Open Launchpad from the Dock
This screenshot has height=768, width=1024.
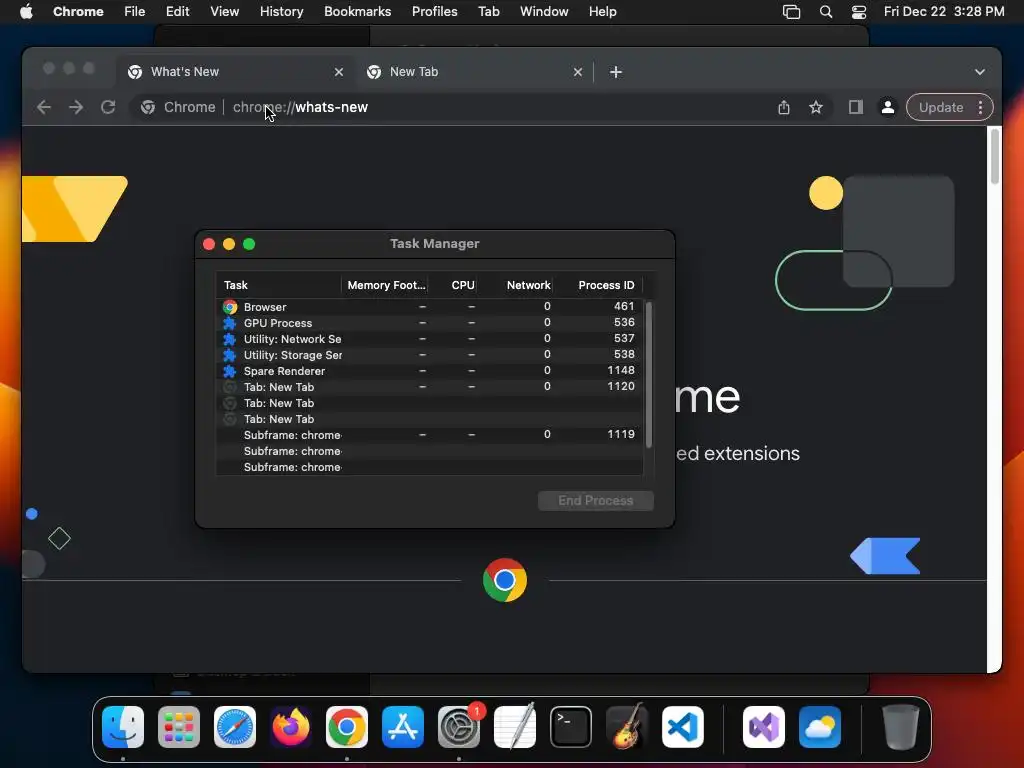tap(179, 727)
